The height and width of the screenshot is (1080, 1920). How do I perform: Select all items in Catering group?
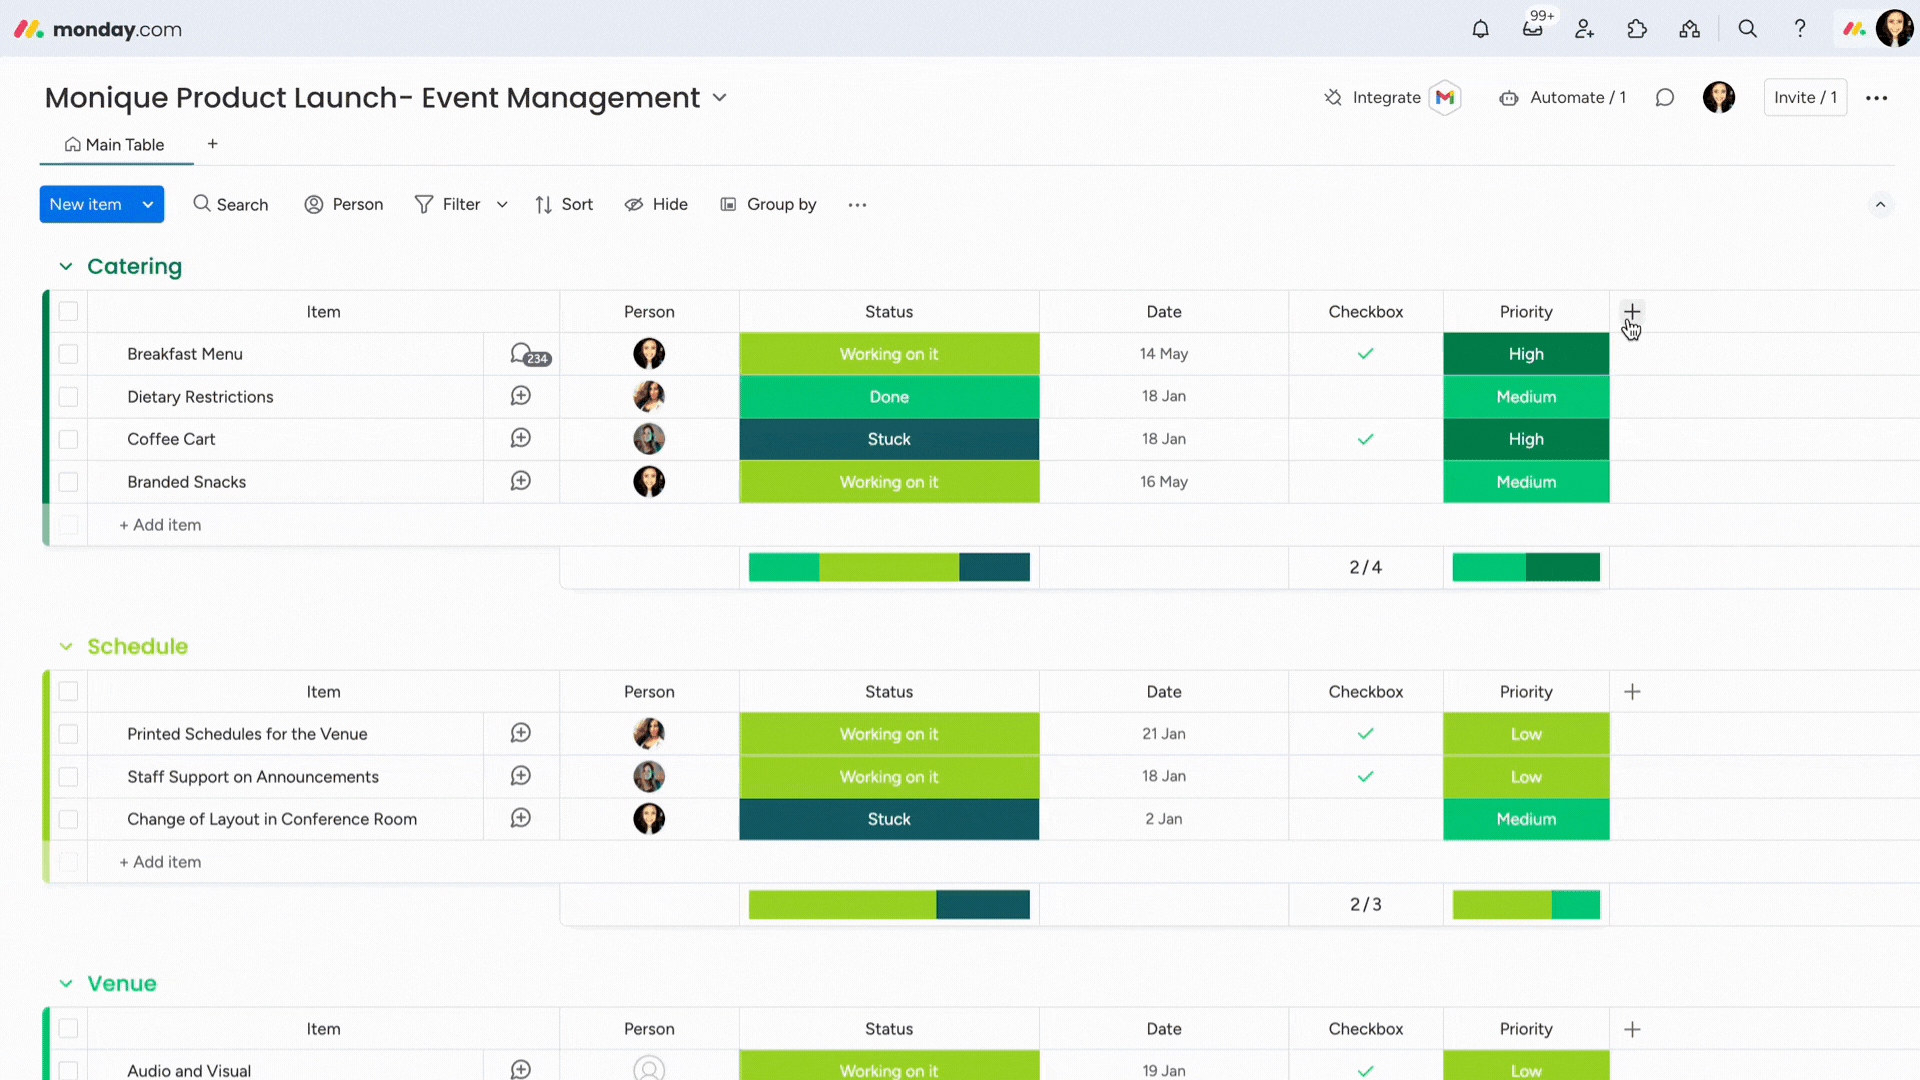(x=68, y=311)
